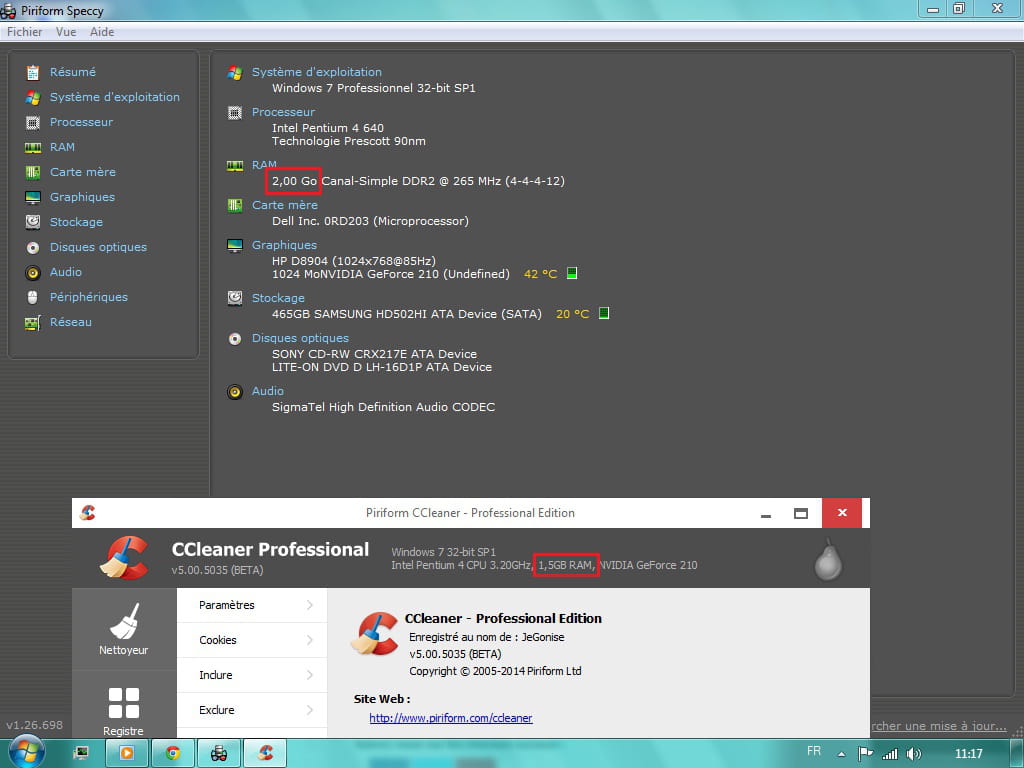Viewport: 1024px width, 768px height.
Task: Click the "42 °C" graphics temperature value
Action: coord(541,274)
